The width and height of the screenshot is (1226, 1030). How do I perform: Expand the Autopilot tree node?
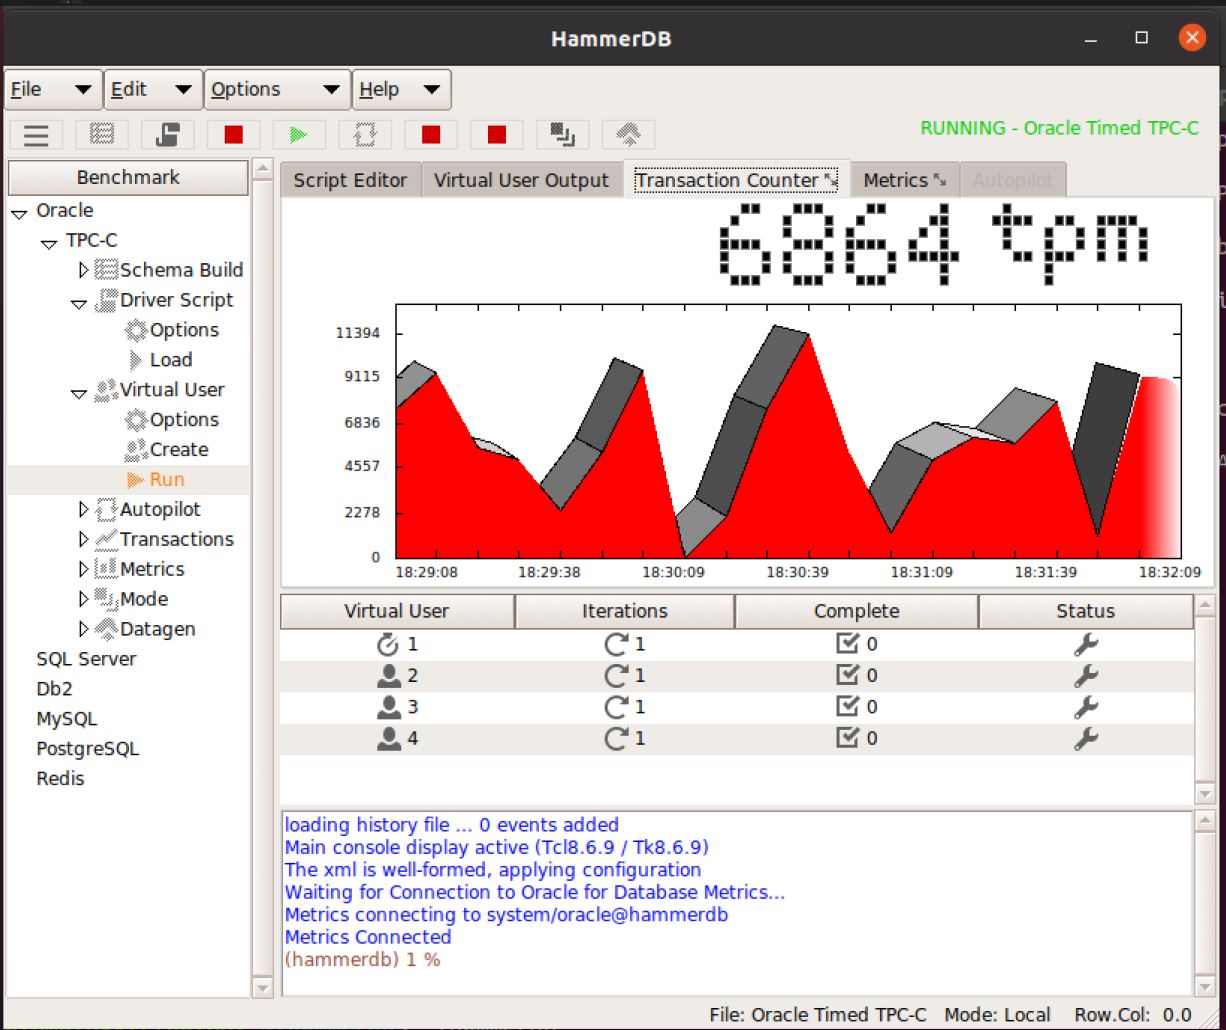point(83,510)
